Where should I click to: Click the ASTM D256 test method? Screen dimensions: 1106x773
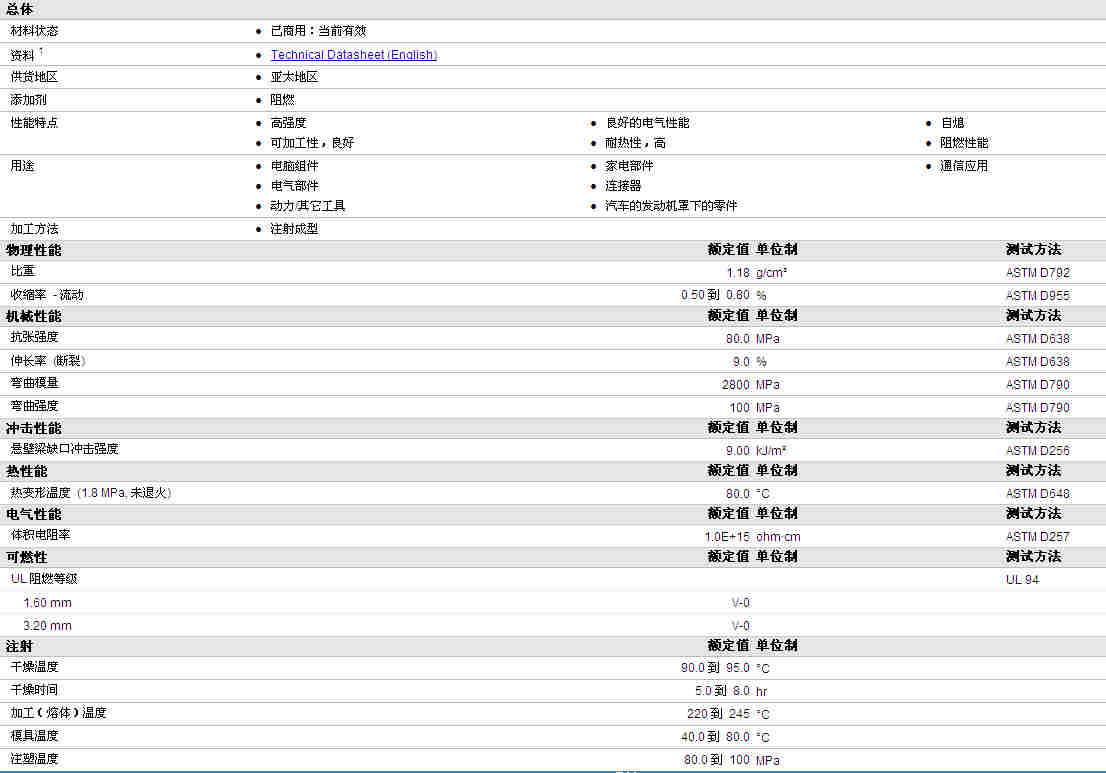coord(1038,451)
